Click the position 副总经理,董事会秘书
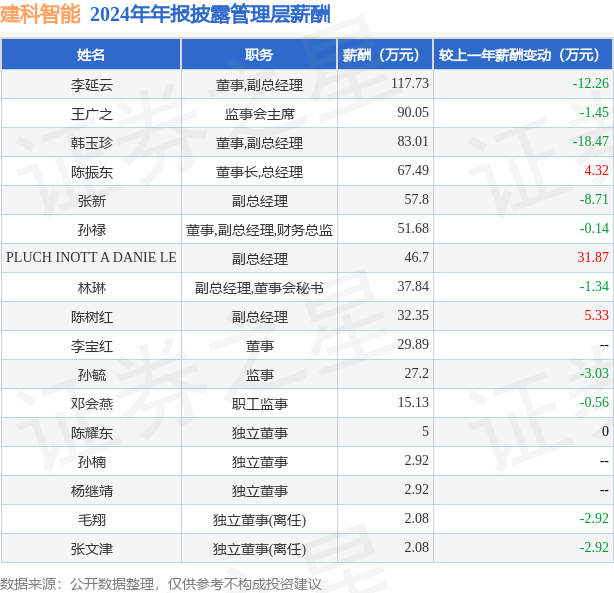 coord(259,288)
